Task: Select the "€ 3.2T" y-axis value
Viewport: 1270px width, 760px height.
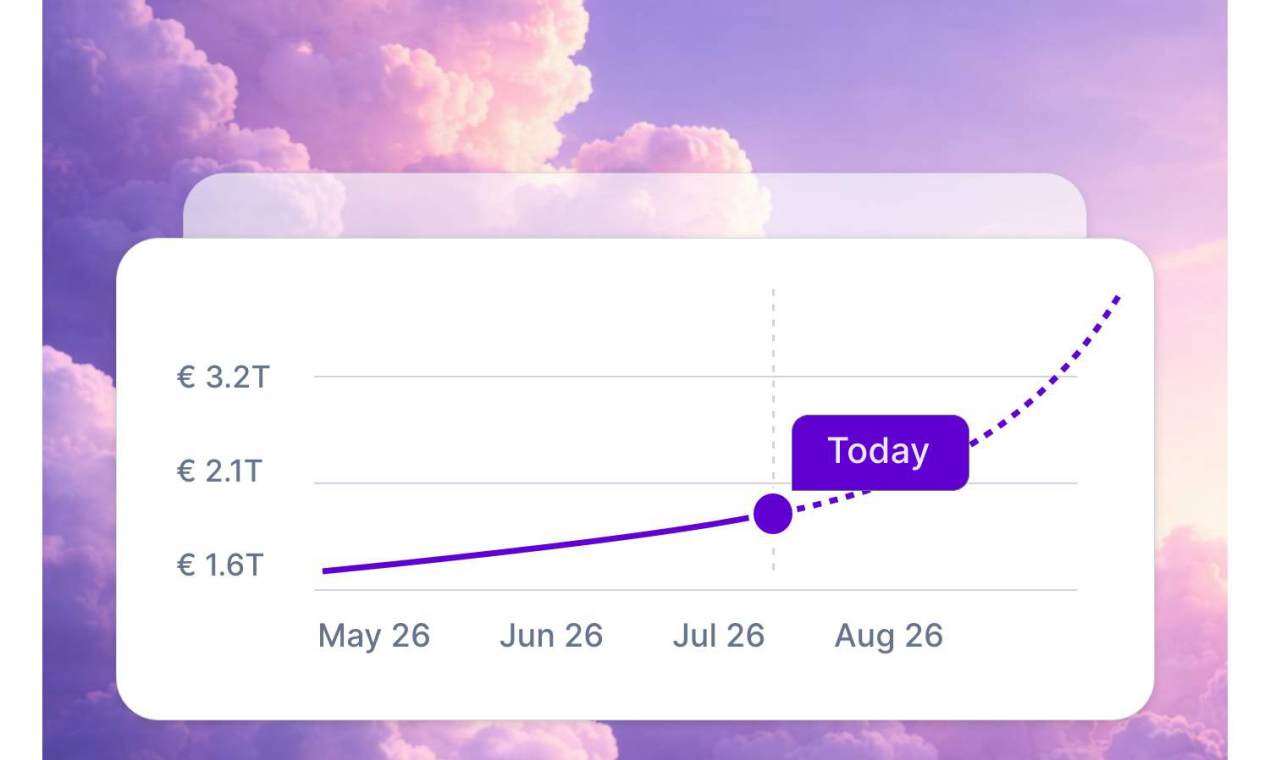Action: pos(223,378)
